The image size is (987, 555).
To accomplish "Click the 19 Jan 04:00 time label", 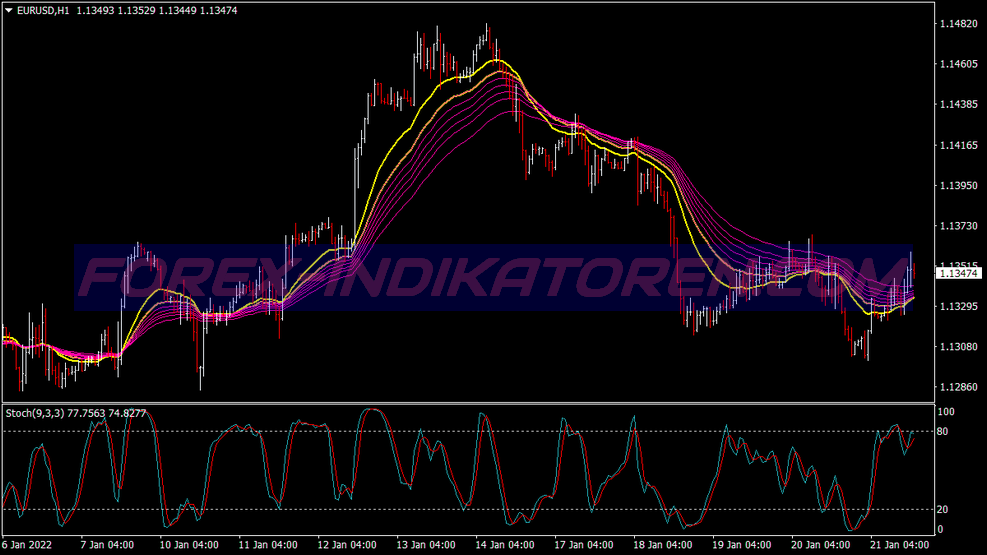I will pyautogui.click(x=742, y=545).
